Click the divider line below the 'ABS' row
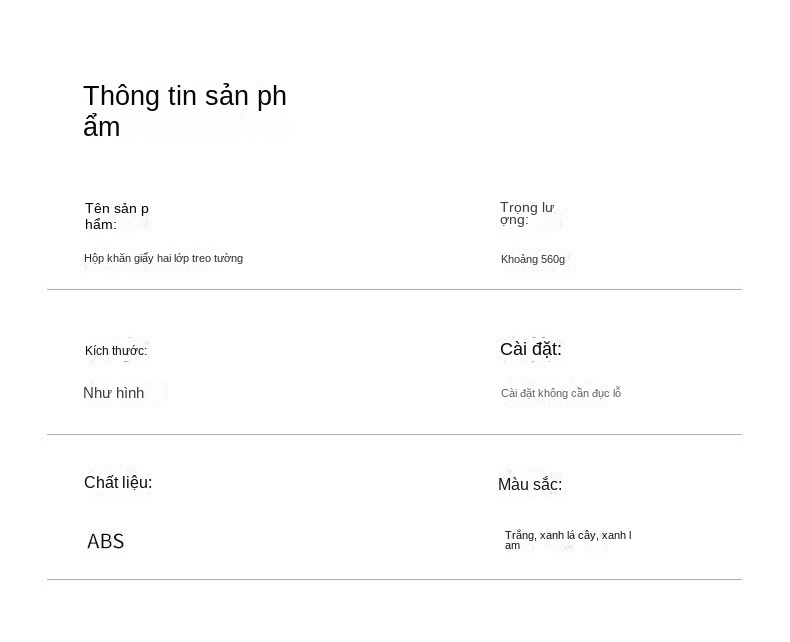790x642 pixels. pyautogui.click(x=394, y=580)
